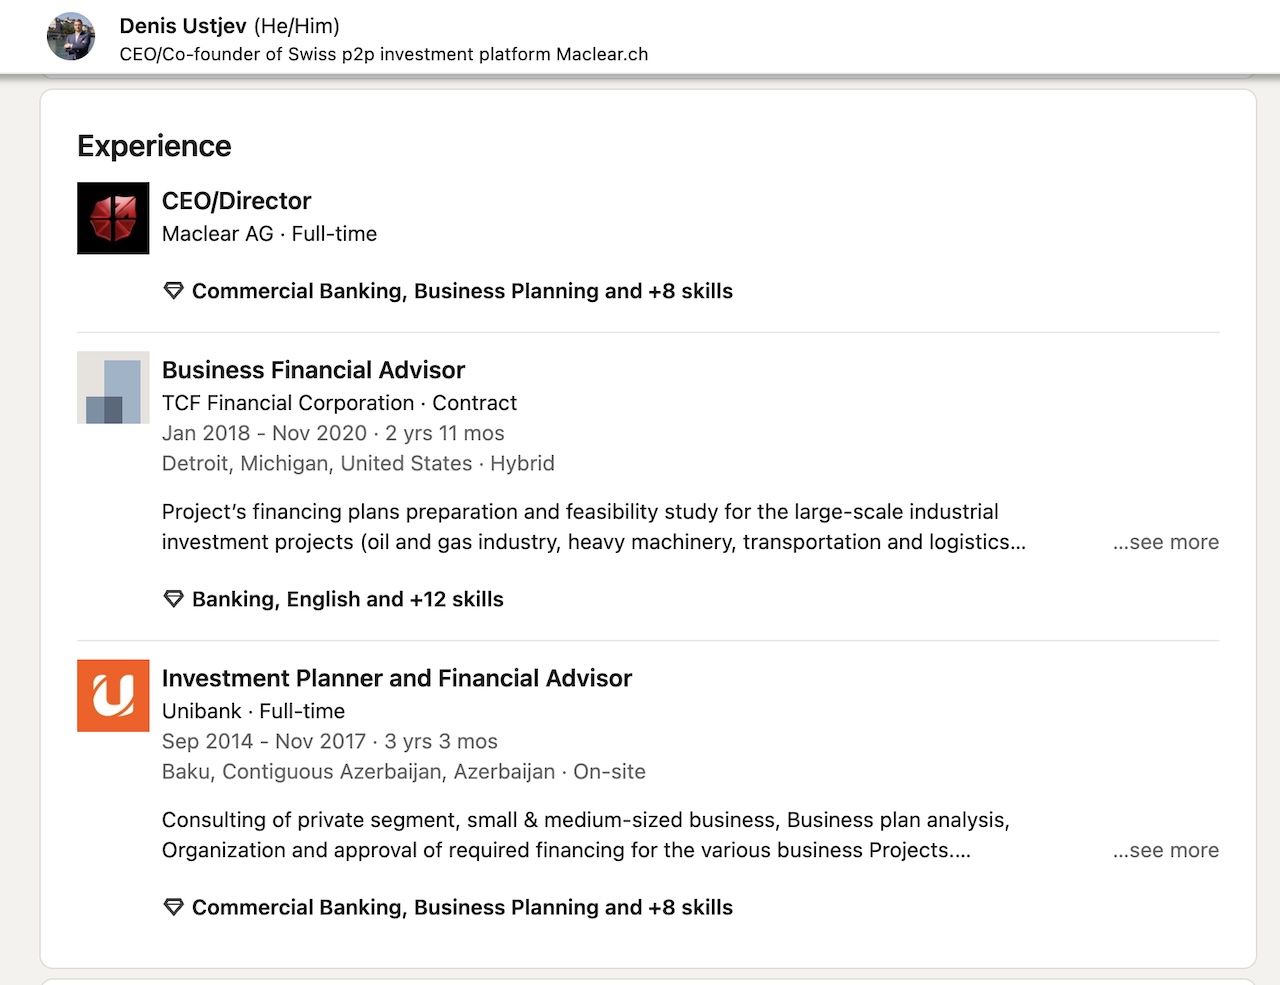Click the orange Unibank logo

tap(113, 695)
